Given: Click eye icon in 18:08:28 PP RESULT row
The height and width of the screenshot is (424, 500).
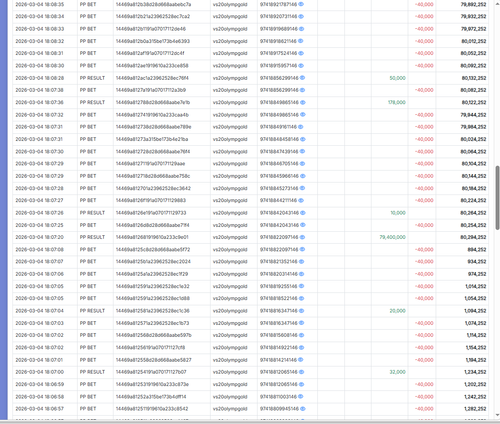Looking at the screenshot, I should pyautogui.click(x=303, y=78).
